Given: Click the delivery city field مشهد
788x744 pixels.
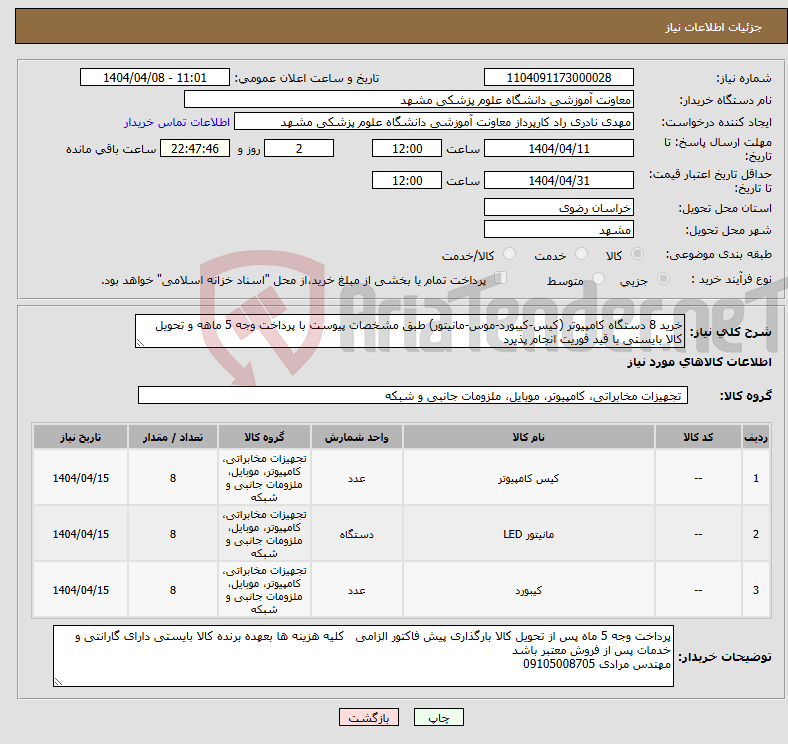Looking at the screenshot, I should [x=558, y=229].
